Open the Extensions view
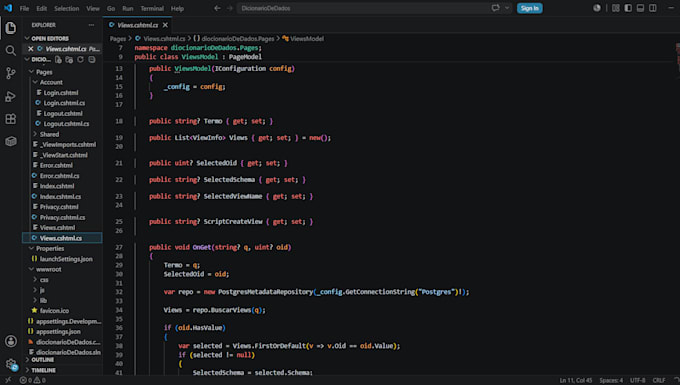The height and width of the screenshot is (385, 680). pos(10,119)
